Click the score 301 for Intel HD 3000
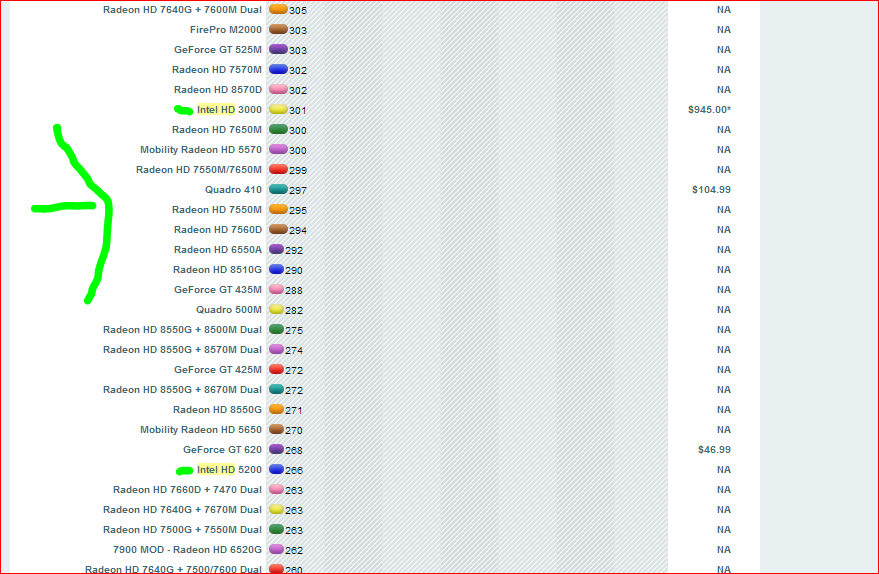This screenshot has width=879, height=574. coord(298,110)
